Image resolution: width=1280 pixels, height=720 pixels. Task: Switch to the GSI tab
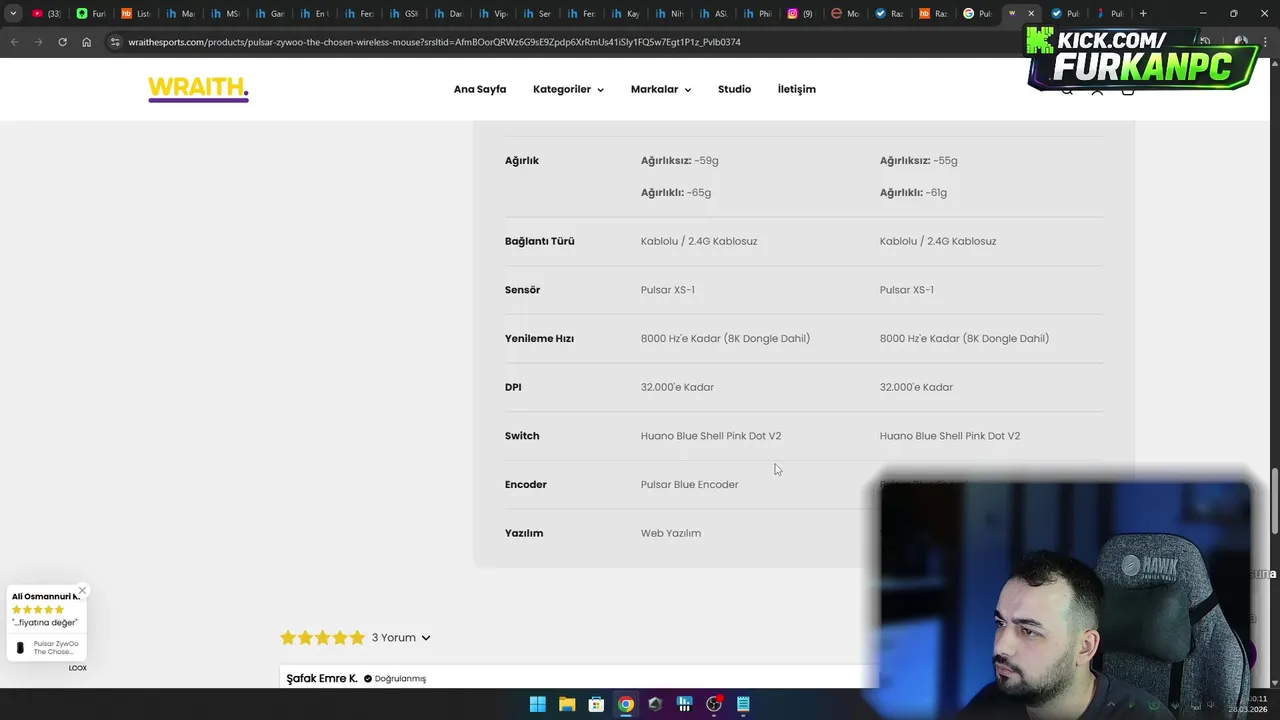point(403,13)
